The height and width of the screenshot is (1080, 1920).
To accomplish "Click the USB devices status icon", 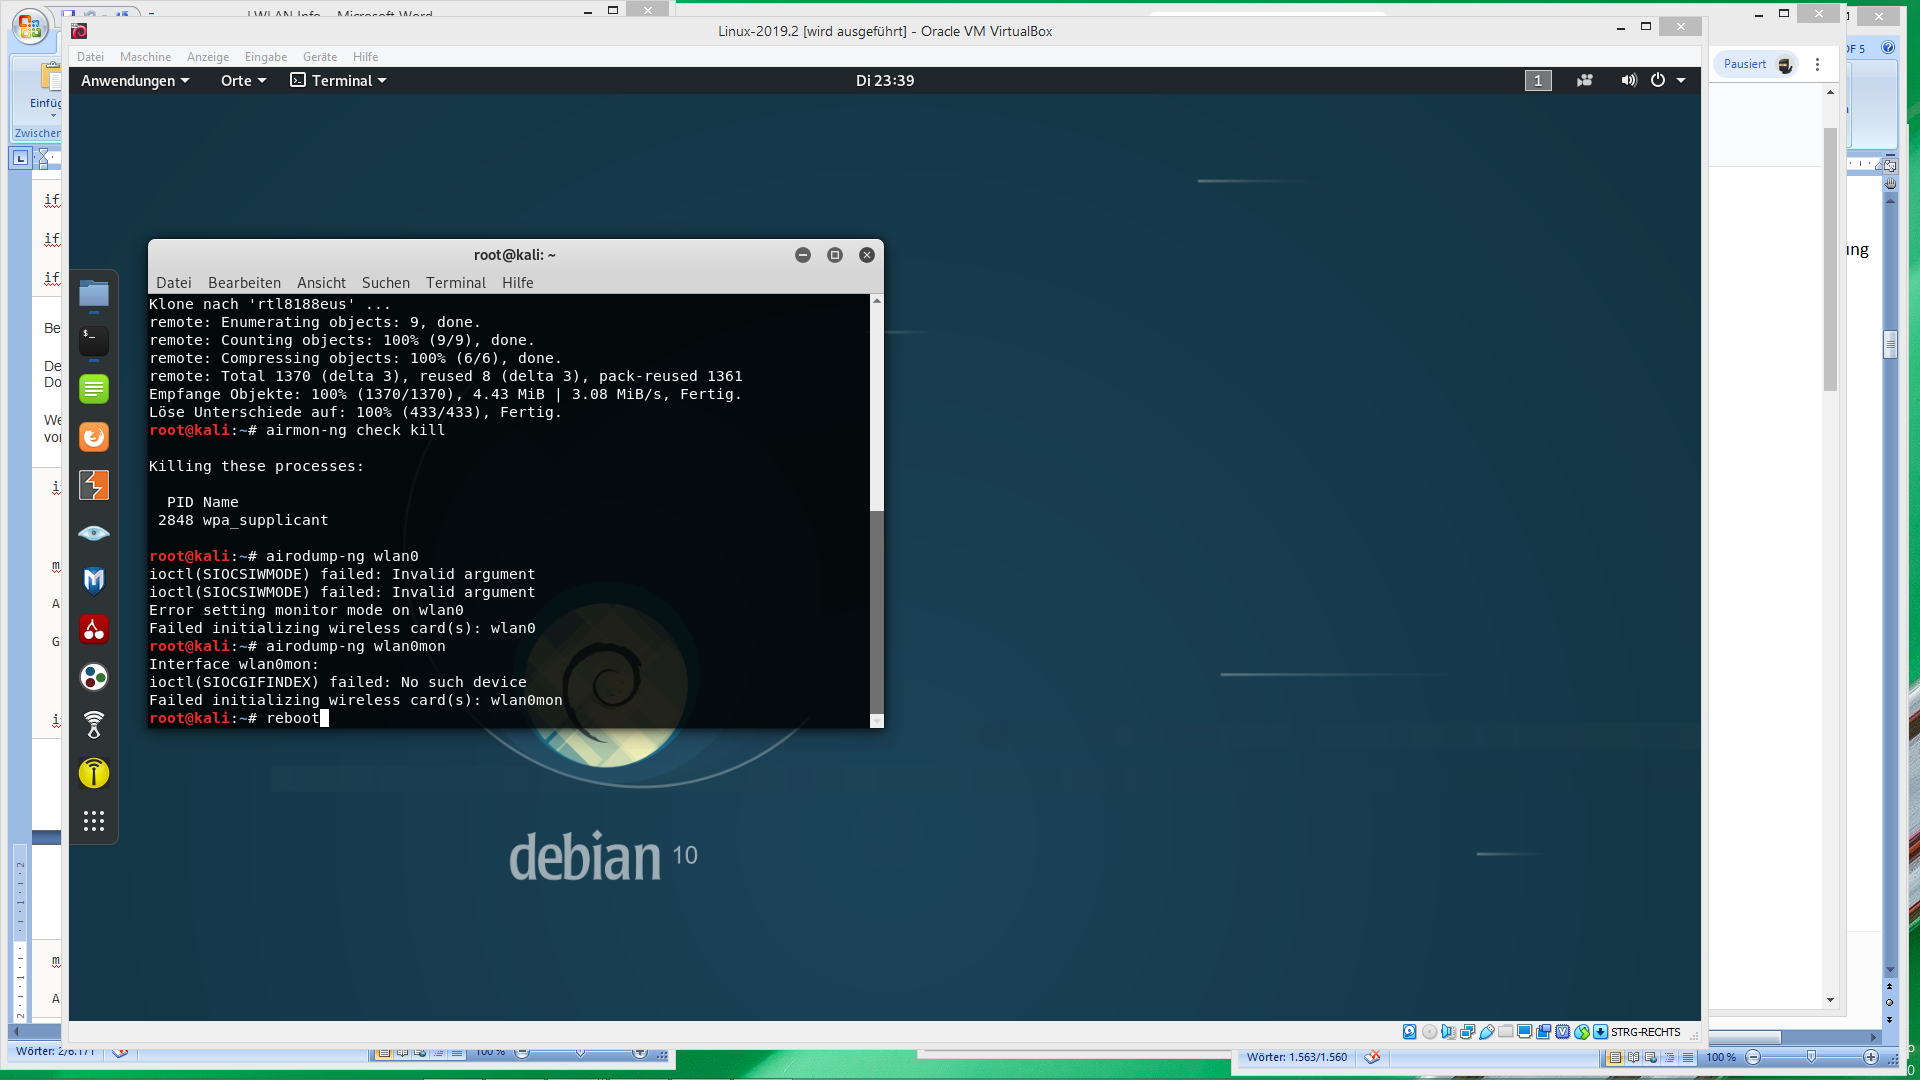I will [x=1487, y=1032].
